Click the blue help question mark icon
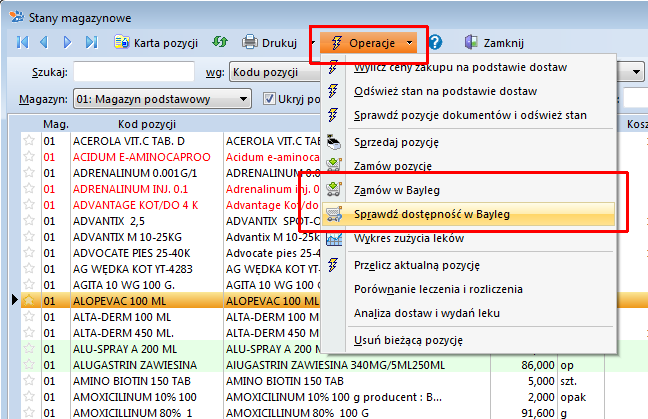This screenshot has height=419, width=648. pyautogui.click(x=435, y=42)
